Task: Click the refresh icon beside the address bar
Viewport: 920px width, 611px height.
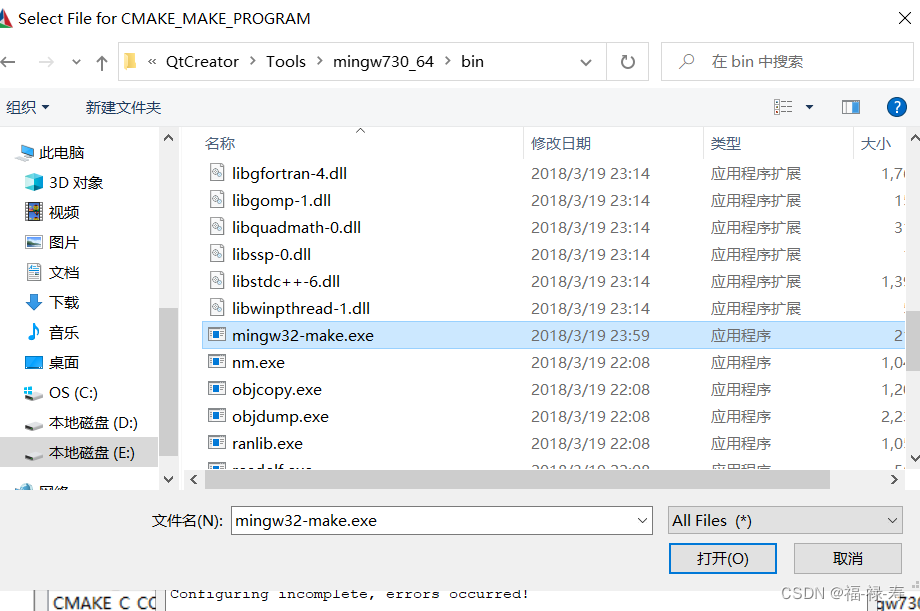Action: [x=629, y=61]
